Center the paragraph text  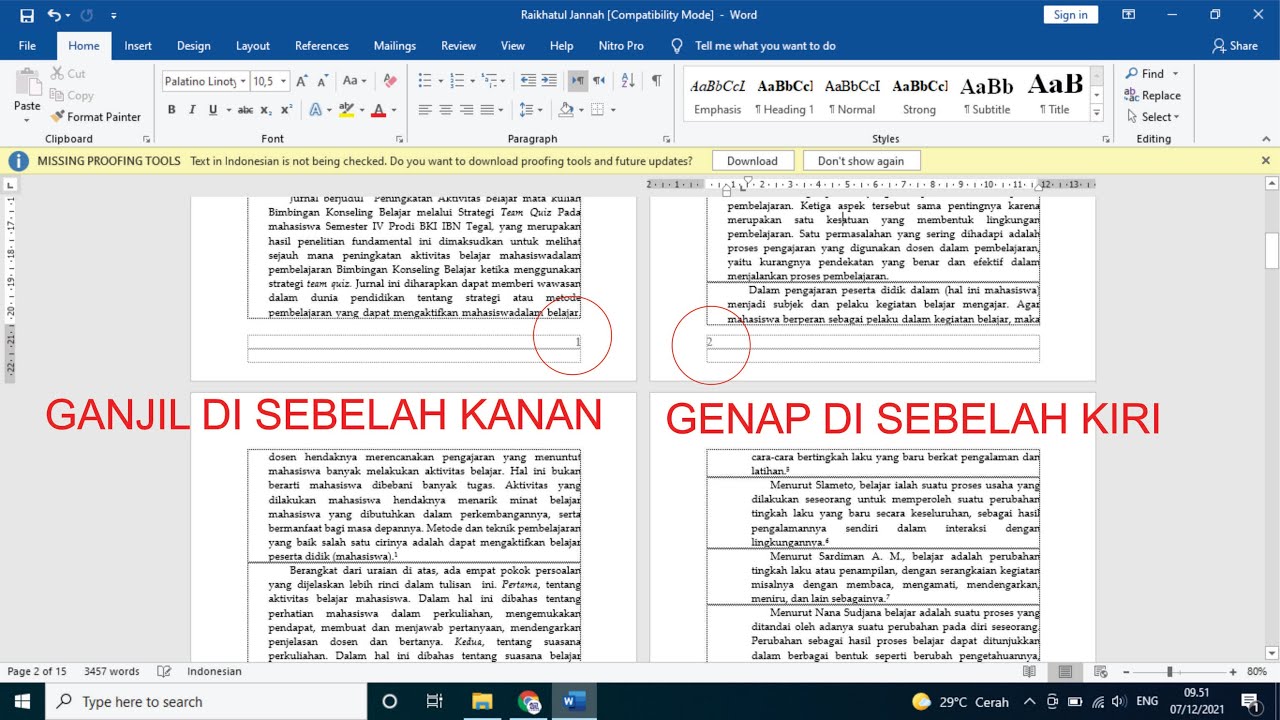click(446, 110)
